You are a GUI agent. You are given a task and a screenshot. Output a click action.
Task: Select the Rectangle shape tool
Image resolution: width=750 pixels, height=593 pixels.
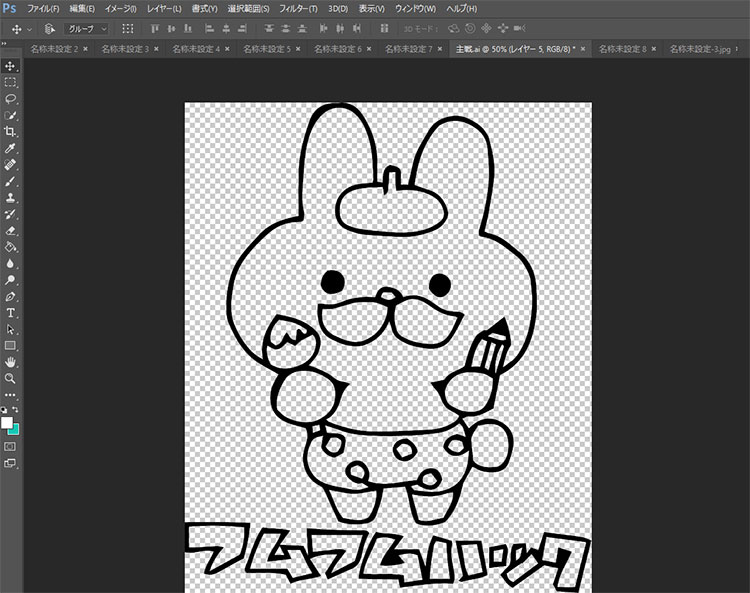pos(10,346)
